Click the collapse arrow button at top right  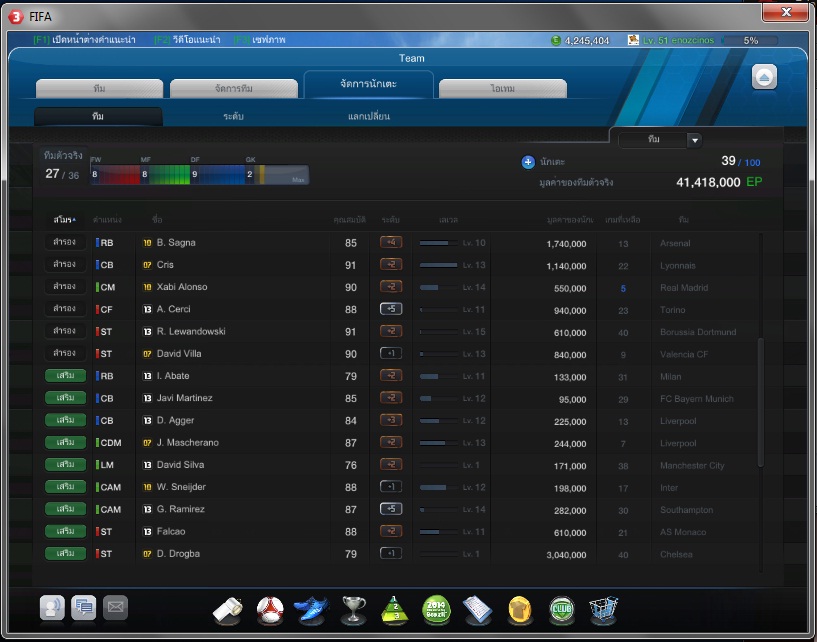point(764,78)
